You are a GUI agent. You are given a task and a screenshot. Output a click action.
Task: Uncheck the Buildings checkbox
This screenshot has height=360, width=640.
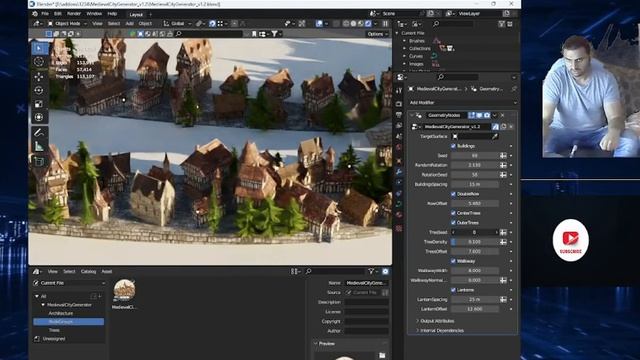click(x=453, y=146)
